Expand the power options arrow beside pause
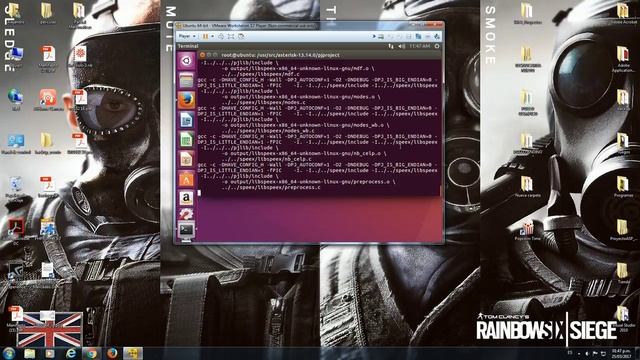 click(212, 36)
